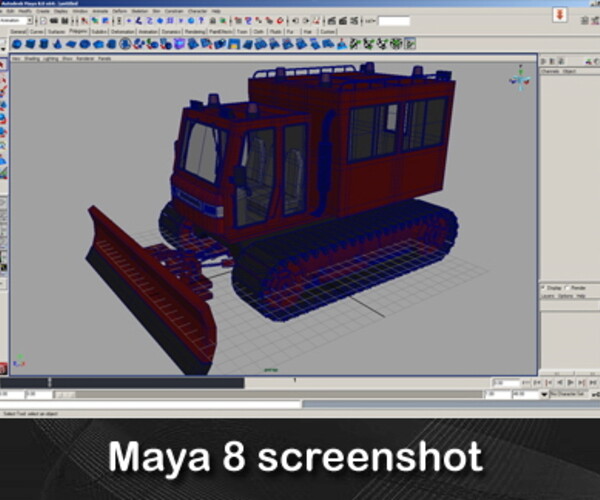Click the current time marker on time slider

50,382
